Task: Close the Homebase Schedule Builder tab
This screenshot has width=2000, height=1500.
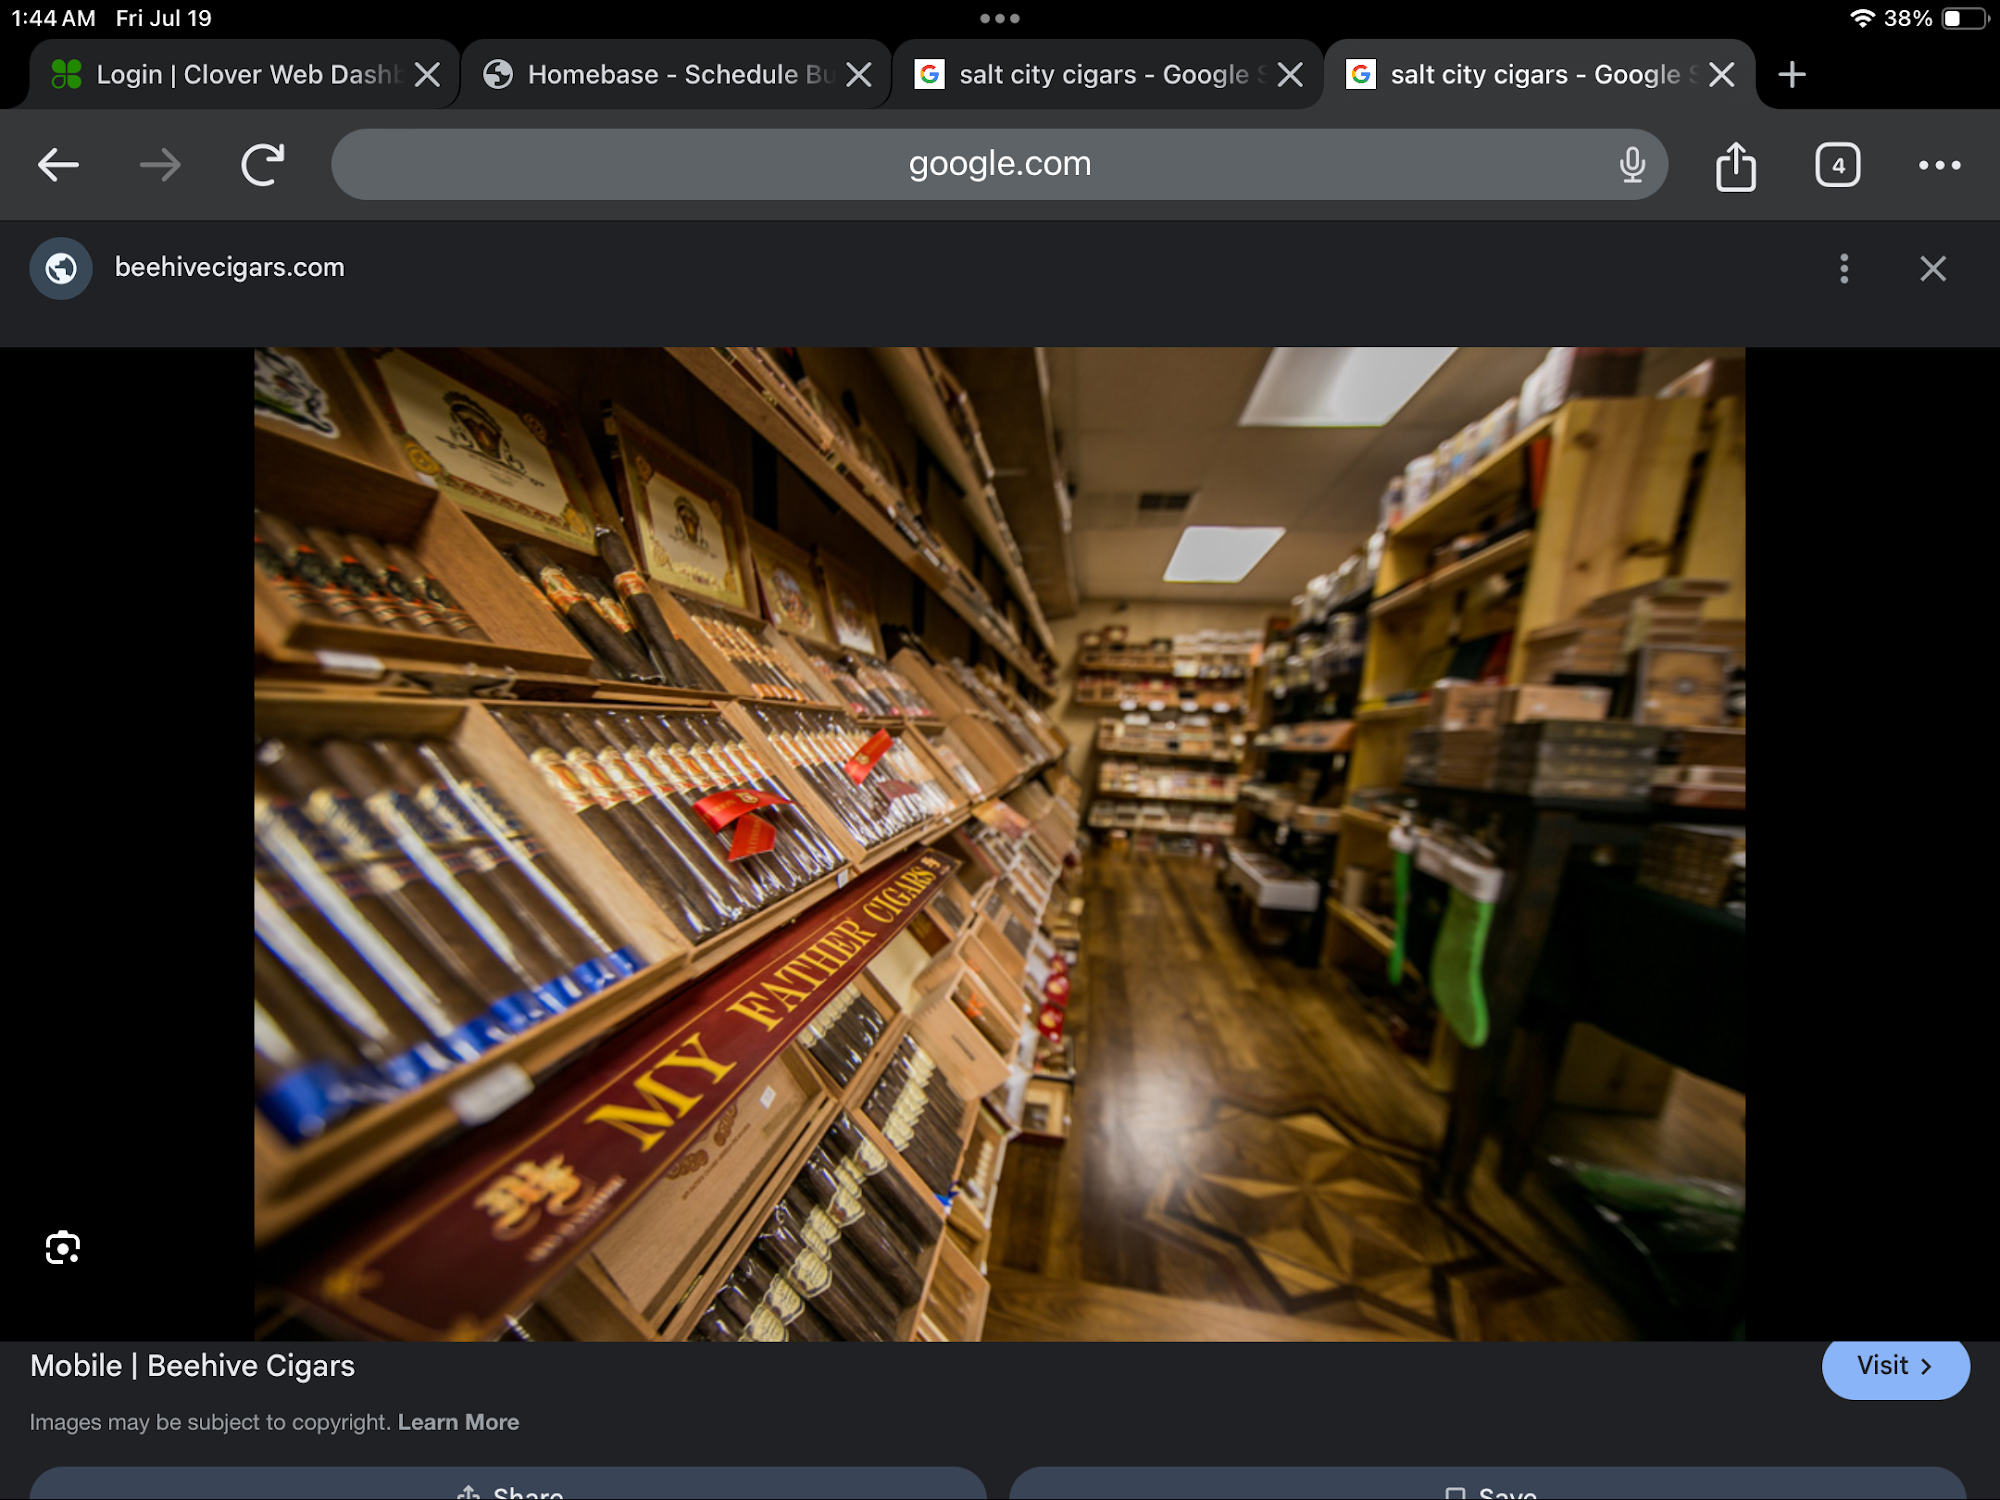Action: [859, 74]
